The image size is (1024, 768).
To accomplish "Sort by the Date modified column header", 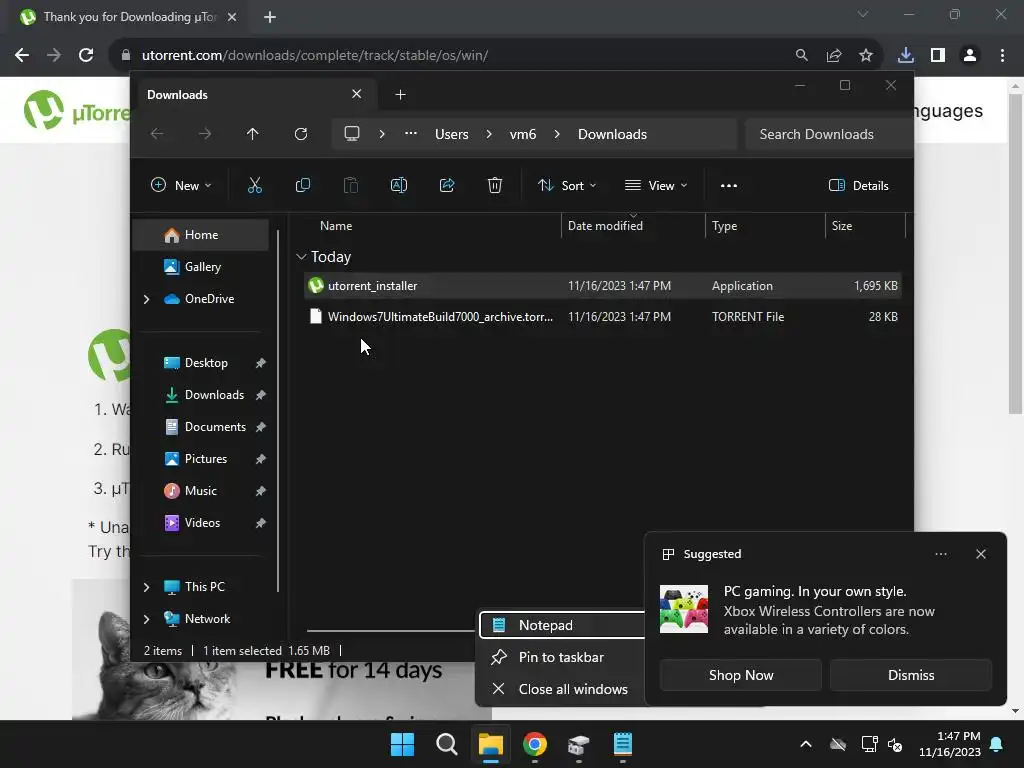I will (605, 225).
